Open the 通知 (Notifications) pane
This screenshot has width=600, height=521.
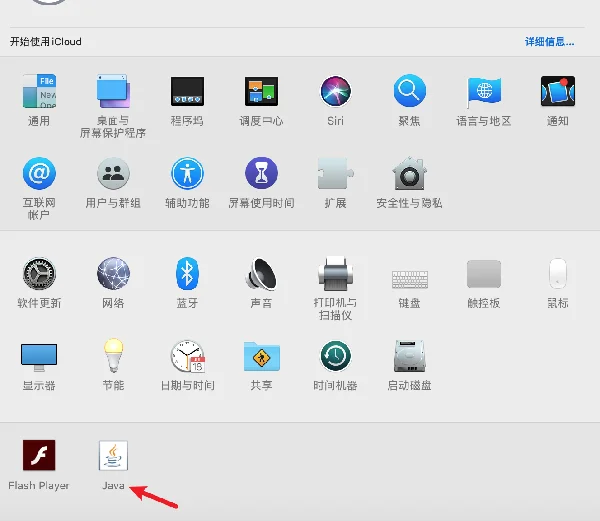click(558, 91)
